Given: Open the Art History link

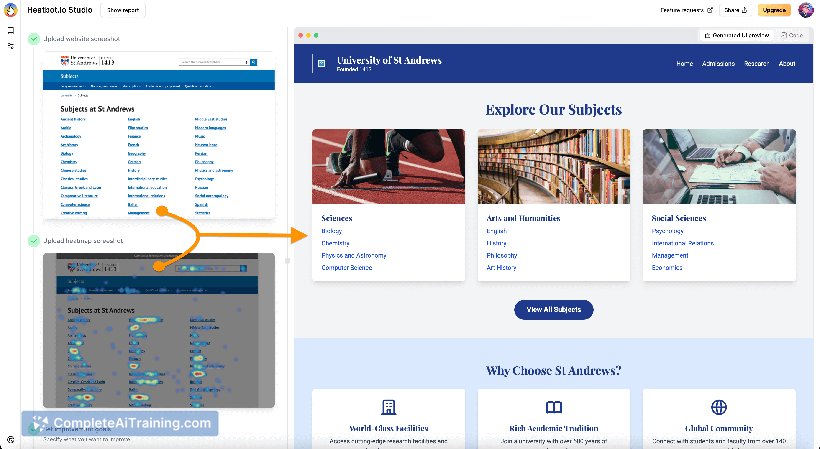Looking at the screenshot, I should [x=501, y=268].
